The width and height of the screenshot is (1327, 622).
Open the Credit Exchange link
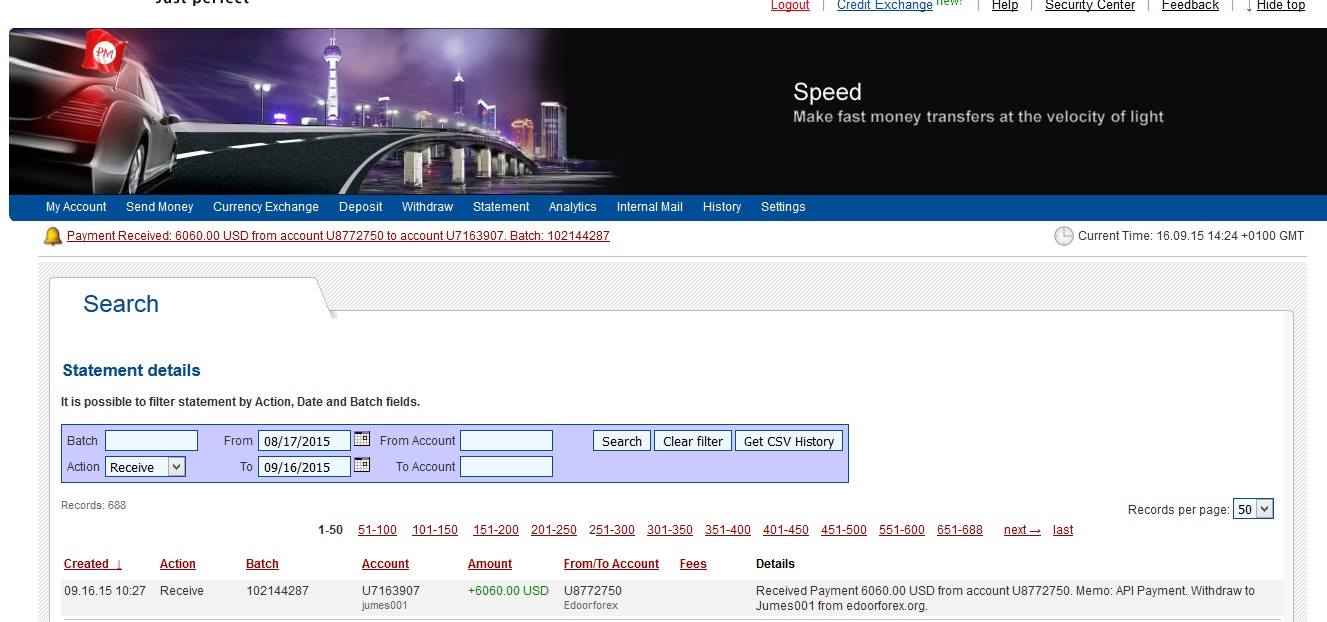click(x=885, y=5)
